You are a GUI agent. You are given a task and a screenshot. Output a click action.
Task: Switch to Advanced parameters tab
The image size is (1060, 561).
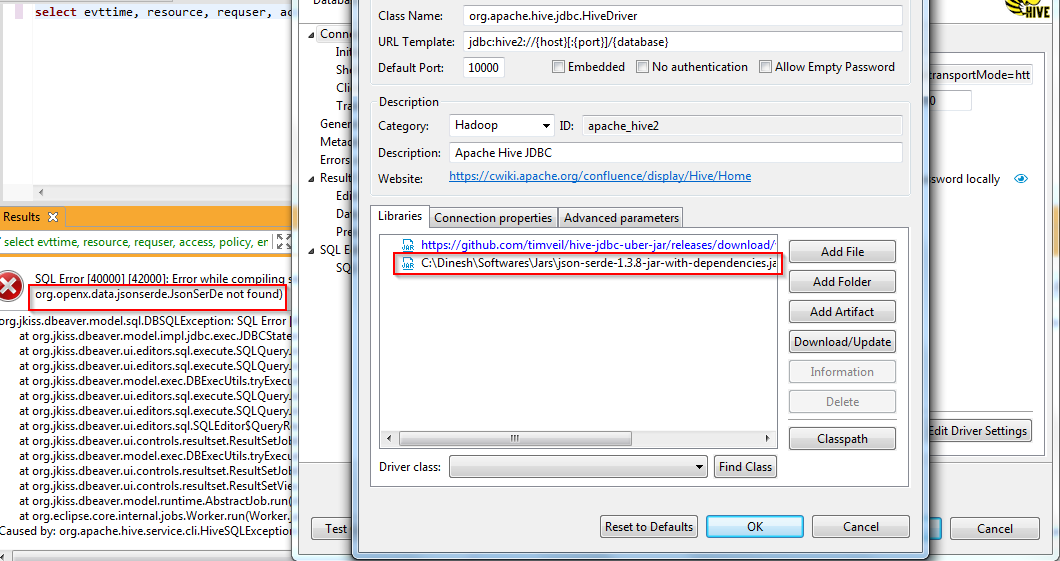click(621, 218)
